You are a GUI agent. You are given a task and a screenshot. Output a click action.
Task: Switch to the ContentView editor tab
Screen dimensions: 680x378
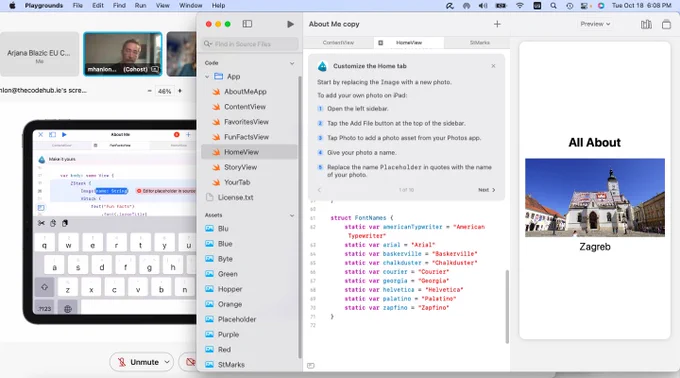pos(338,42)
